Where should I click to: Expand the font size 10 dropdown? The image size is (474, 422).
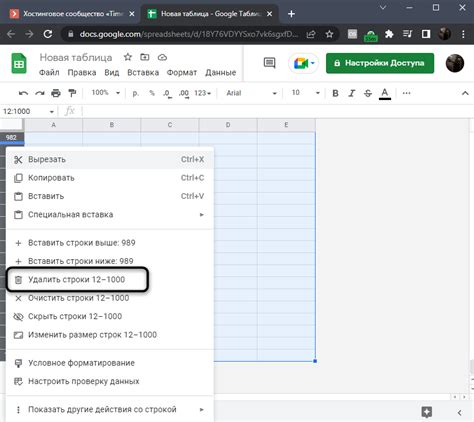(306, 93)
